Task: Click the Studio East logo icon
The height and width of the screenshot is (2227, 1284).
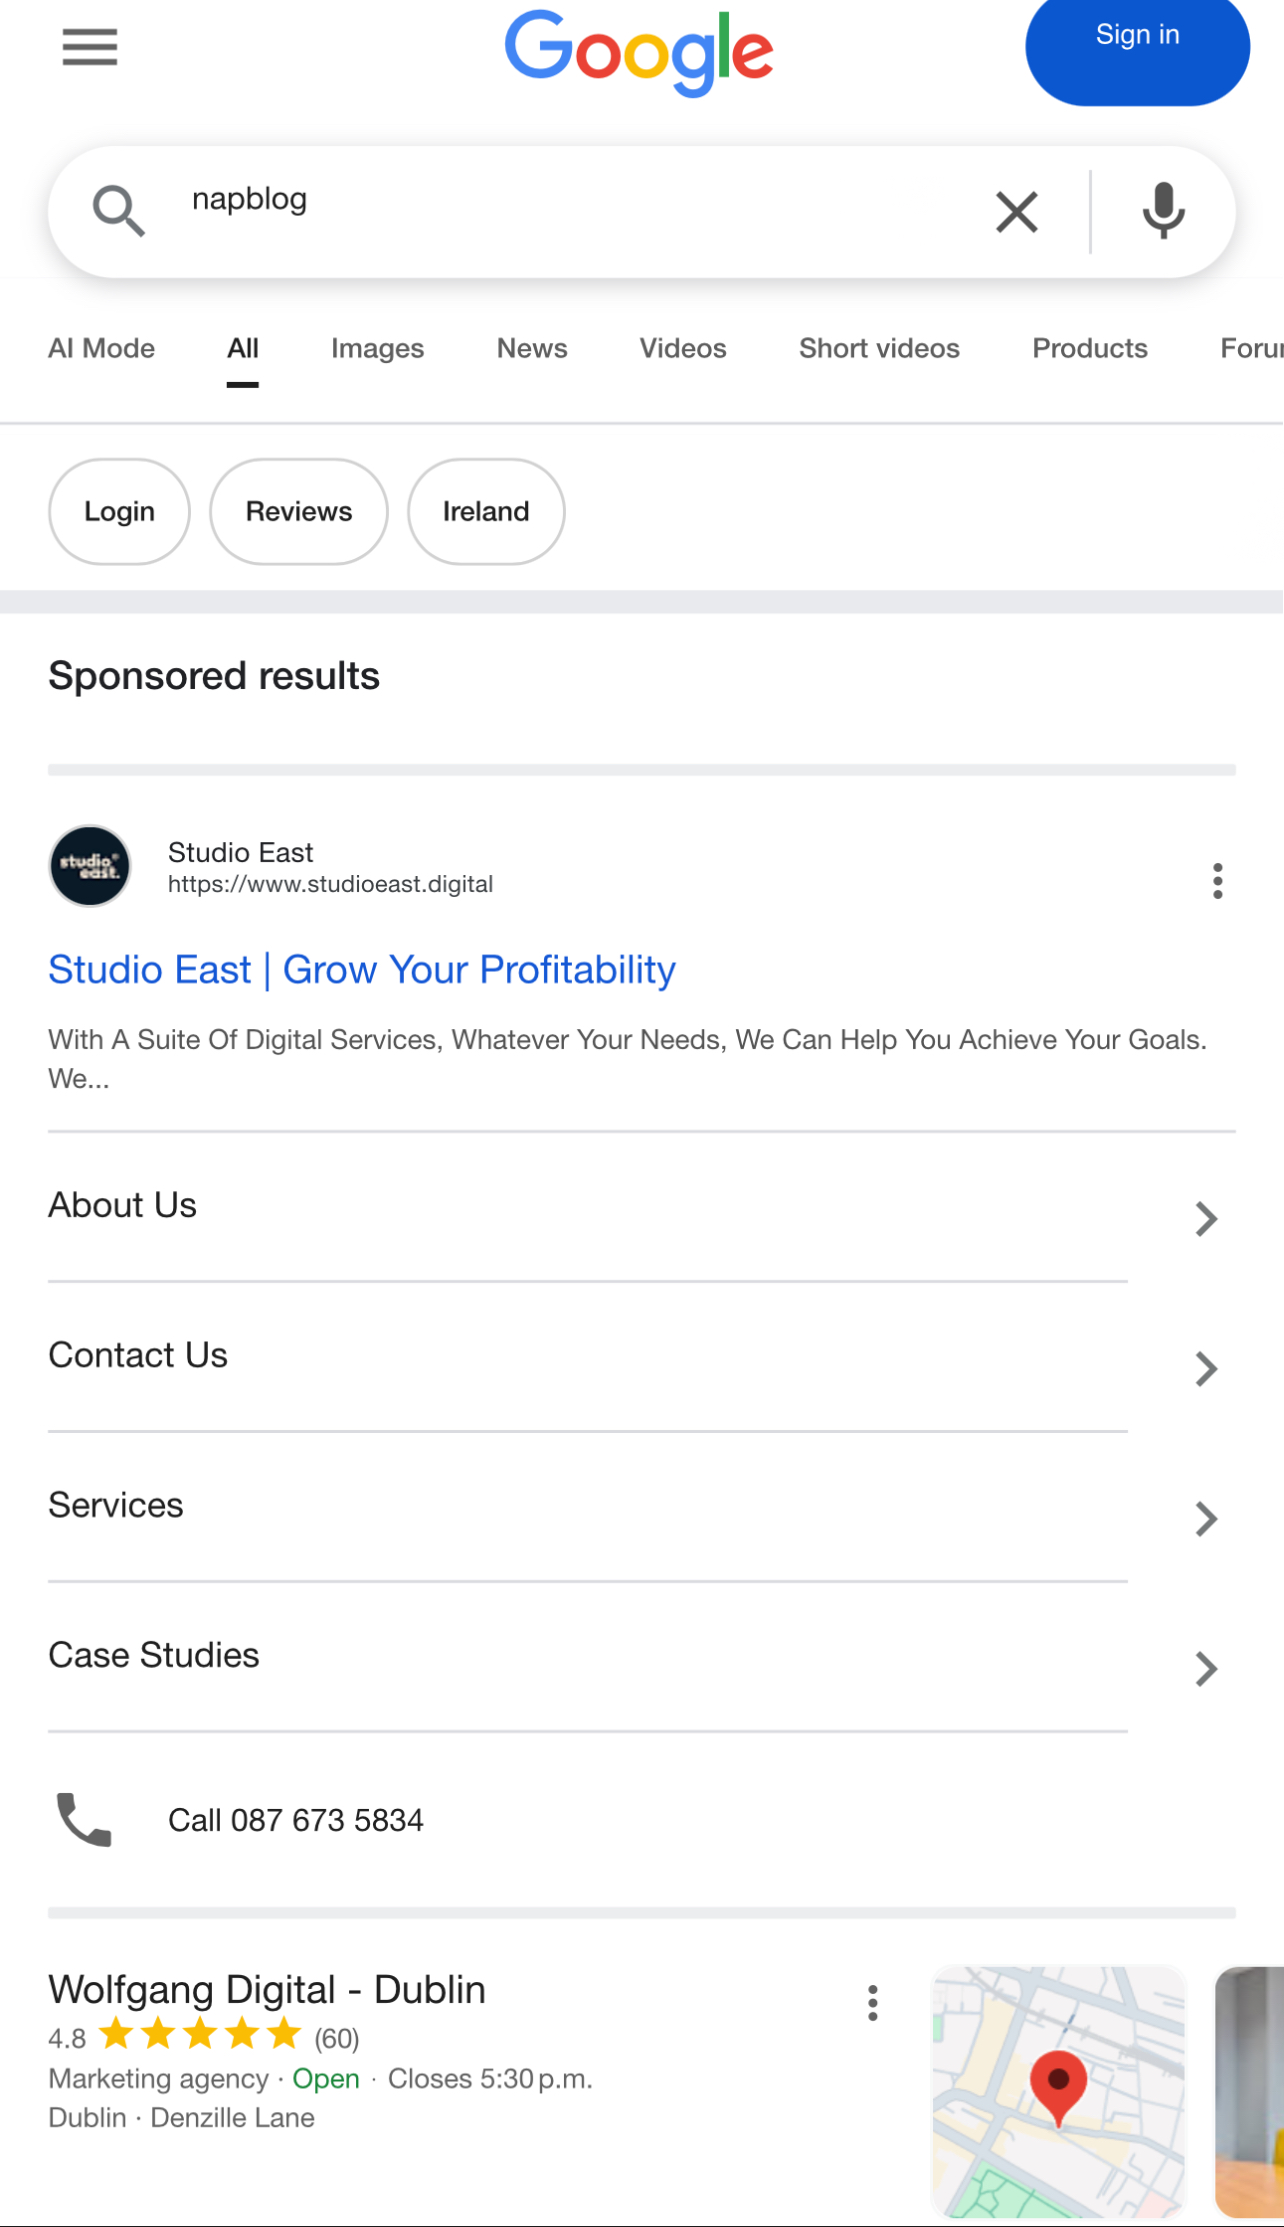Action: (90, 866)
